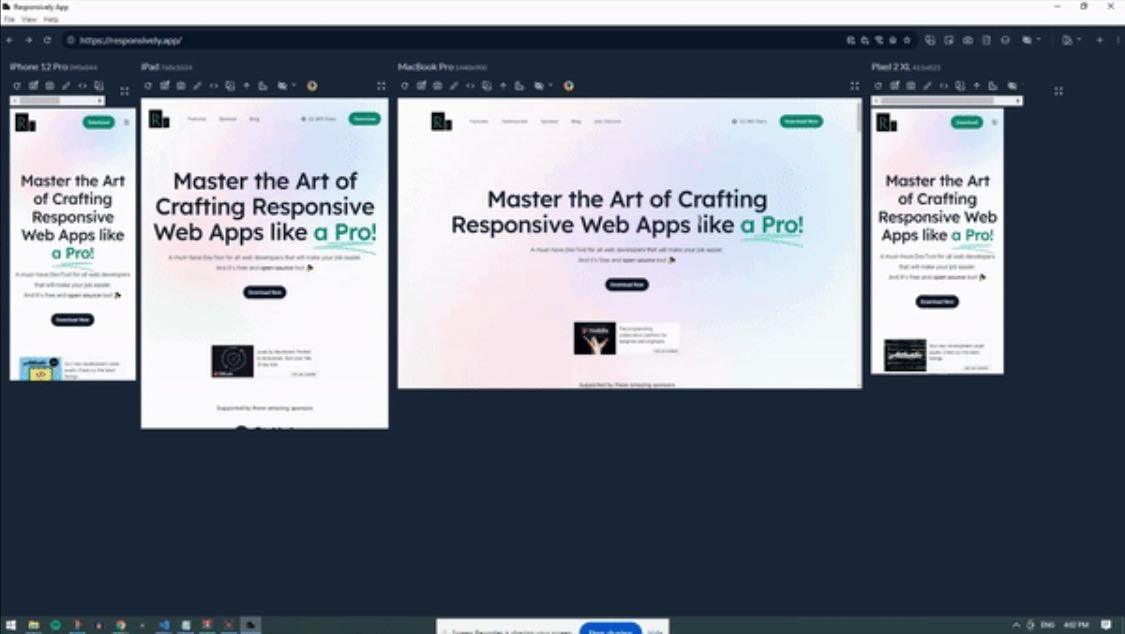
Task: Open the Help menu
Action: (51, 19)
